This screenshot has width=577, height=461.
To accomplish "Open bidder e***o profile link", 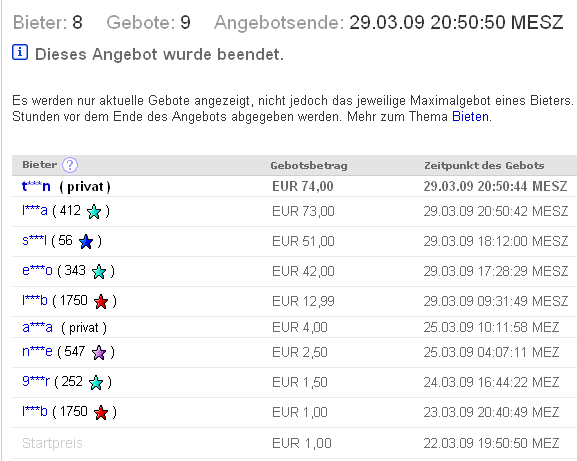I will click(x=37, y=271).
